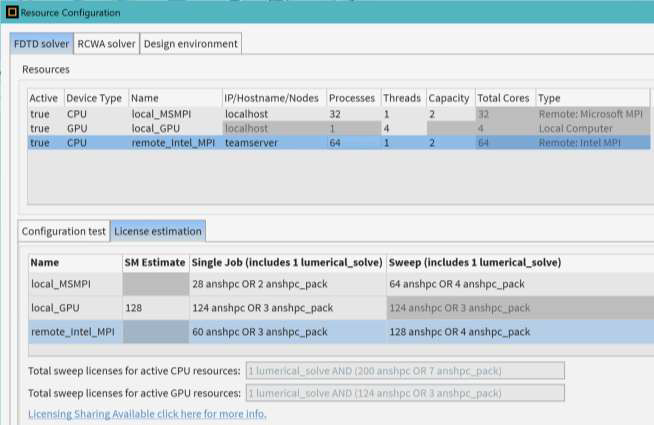Click the Remote: Intel MPI type cell
The image size is (654, 425).
coord(592,143)
